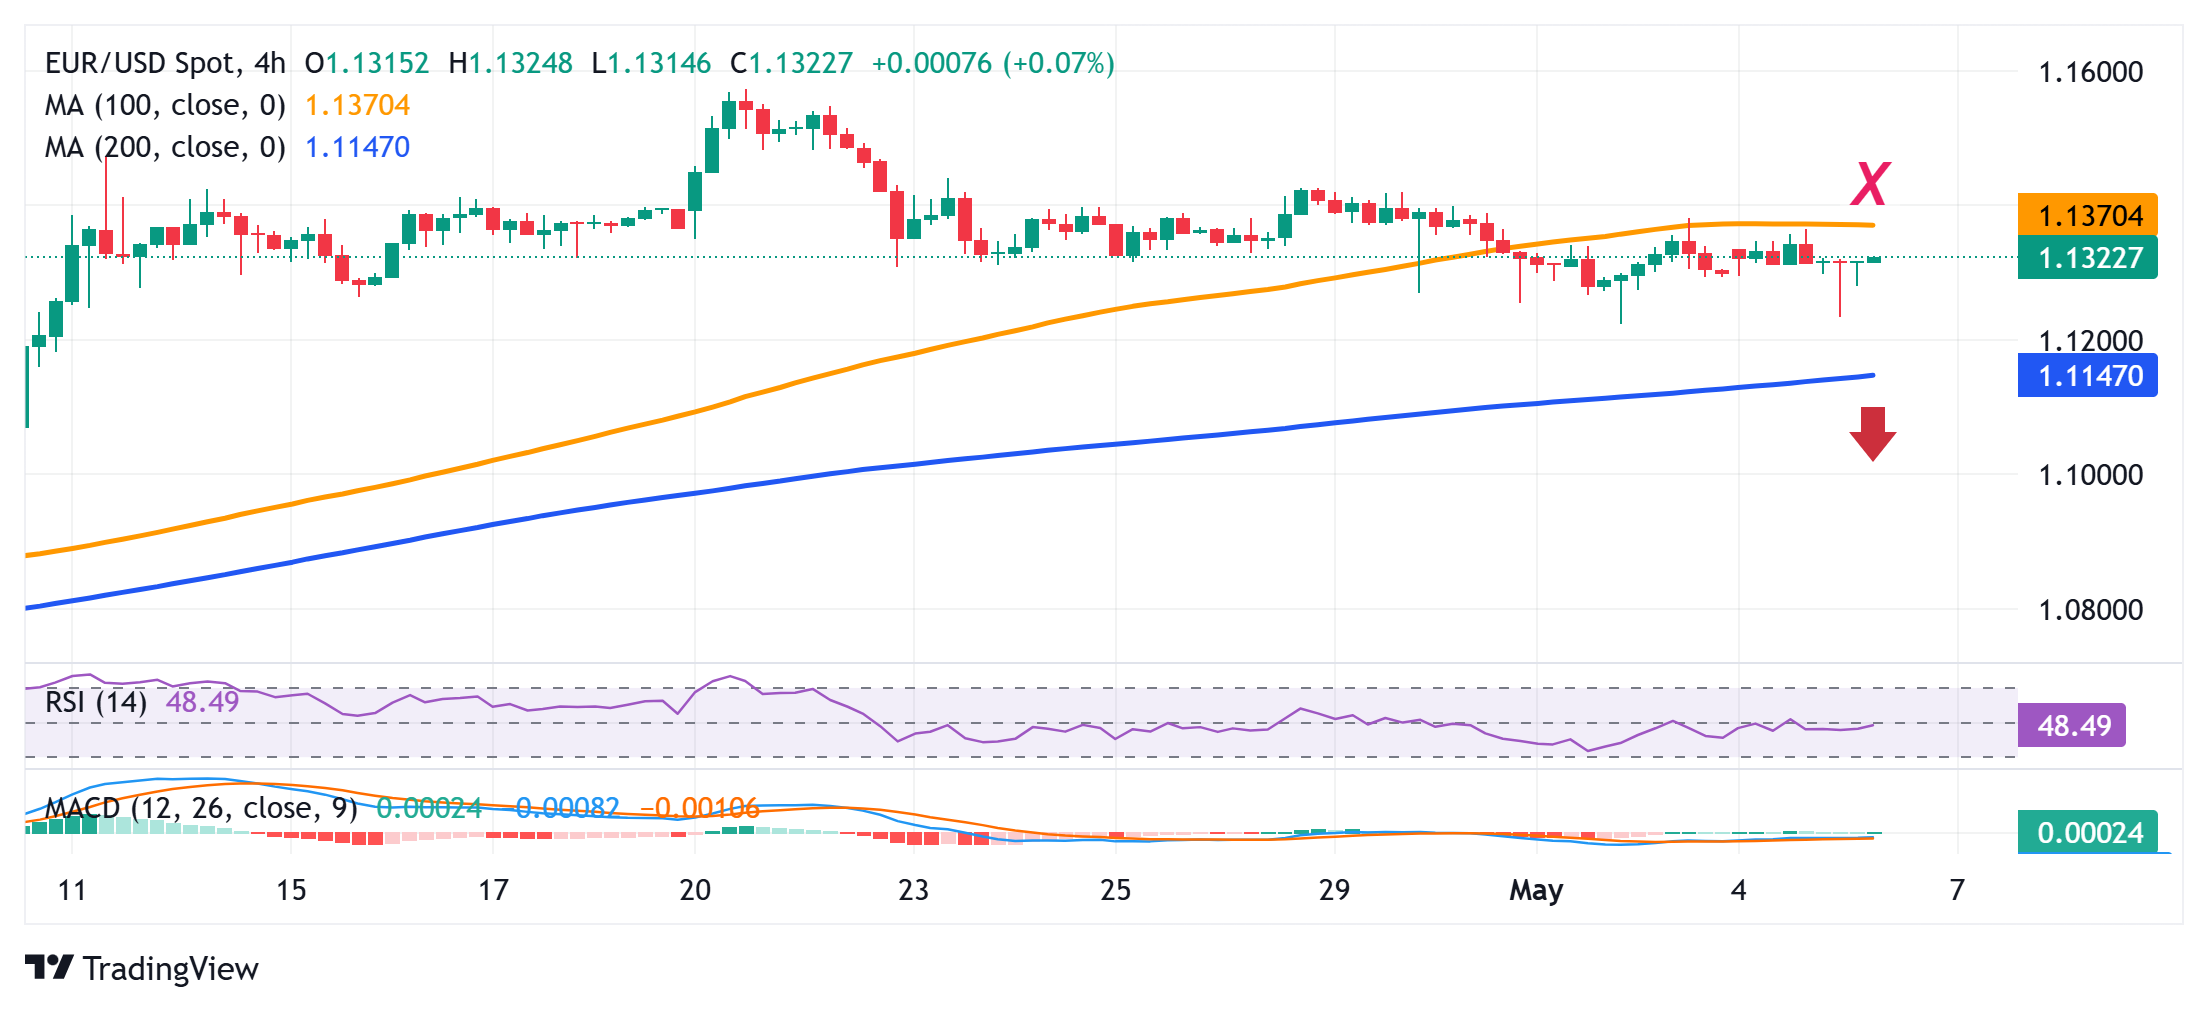Select the MA (200, close, 0) legend
This screenshot has height=1012, width=2208.
point(165,147)
